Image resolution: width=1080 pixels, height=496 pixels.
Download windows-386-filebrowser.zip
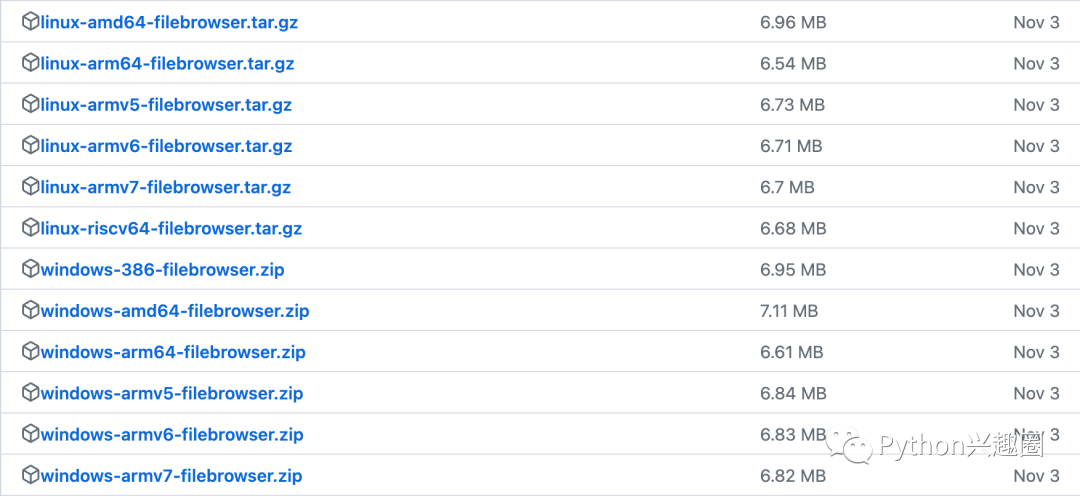(163, 270)
